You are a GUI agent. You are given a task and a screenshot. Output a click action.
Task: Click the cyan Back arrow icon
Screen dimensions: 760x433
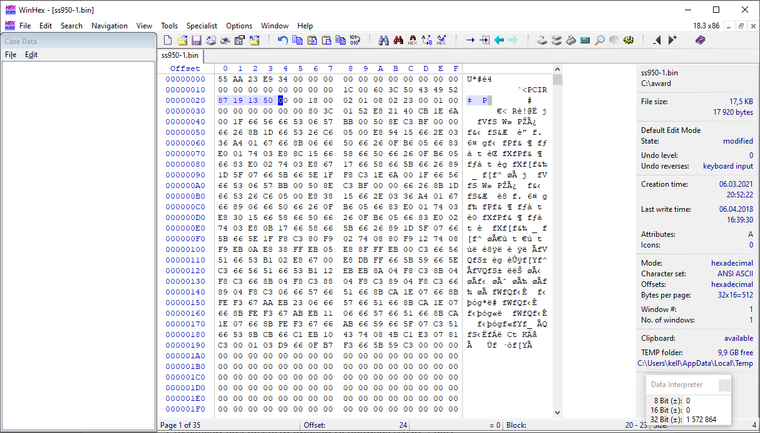pyautogui.click(x=499, y=40)
